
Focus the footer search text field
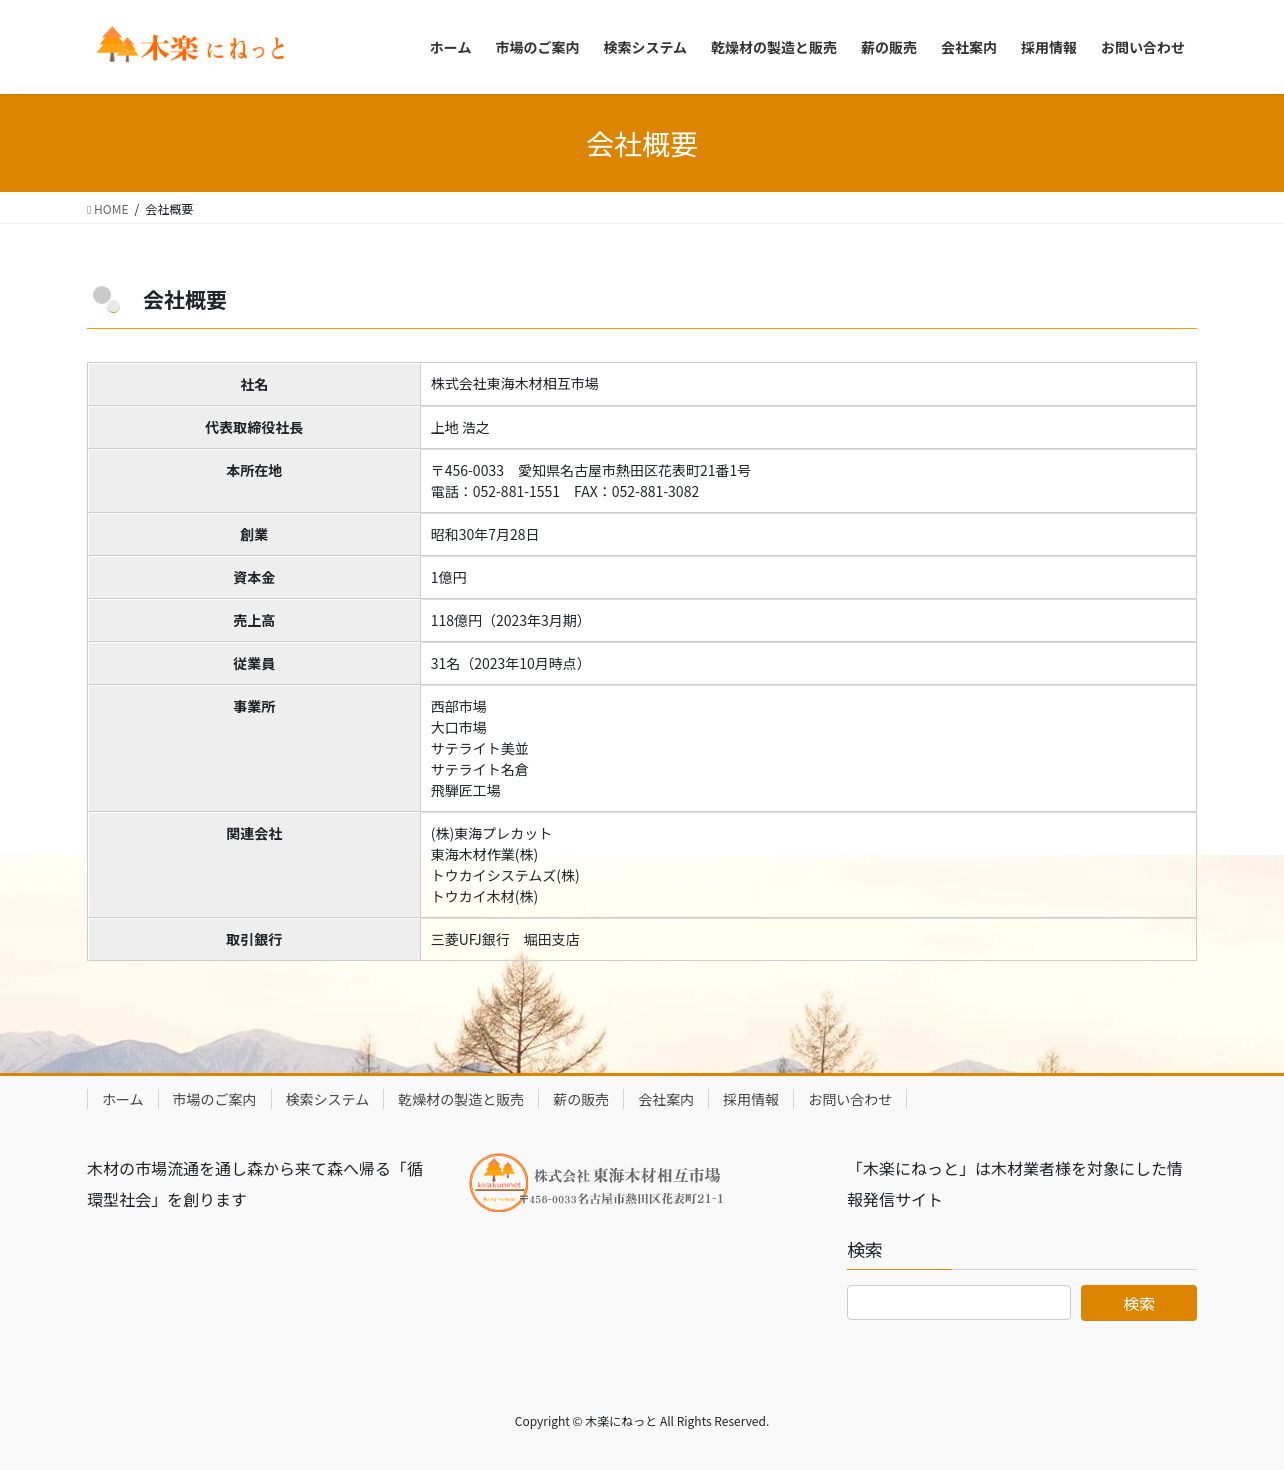point(959,1303)
